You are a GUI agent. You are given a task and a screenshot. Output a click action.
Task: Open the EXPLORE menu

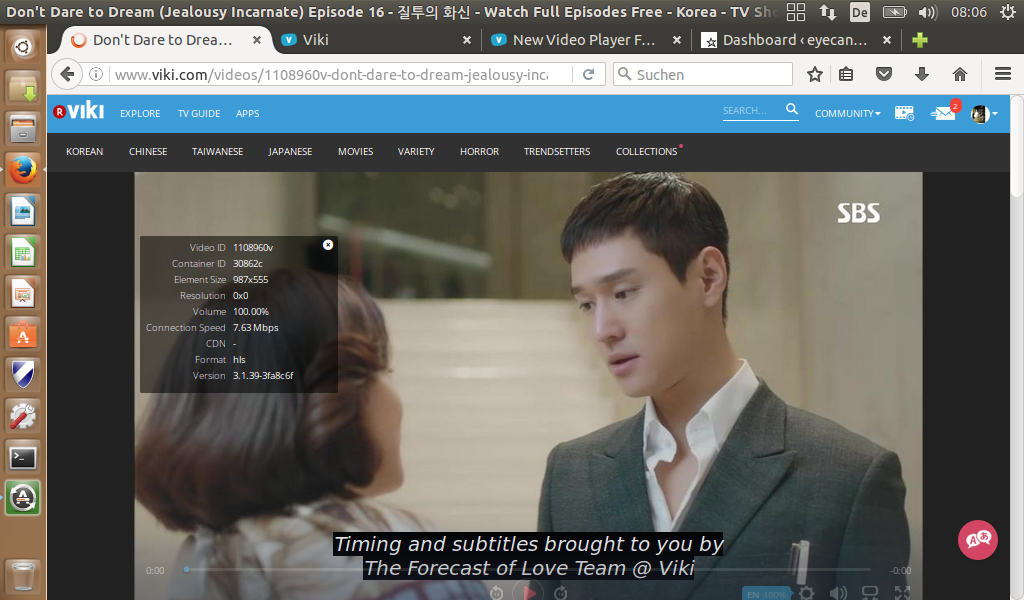coord(140,114)
